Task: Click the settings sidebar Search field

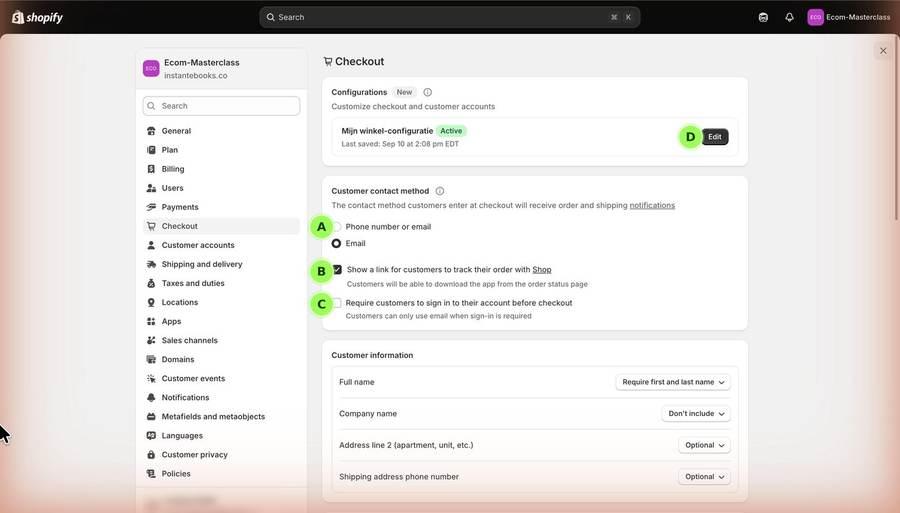Action: [221, 106]
